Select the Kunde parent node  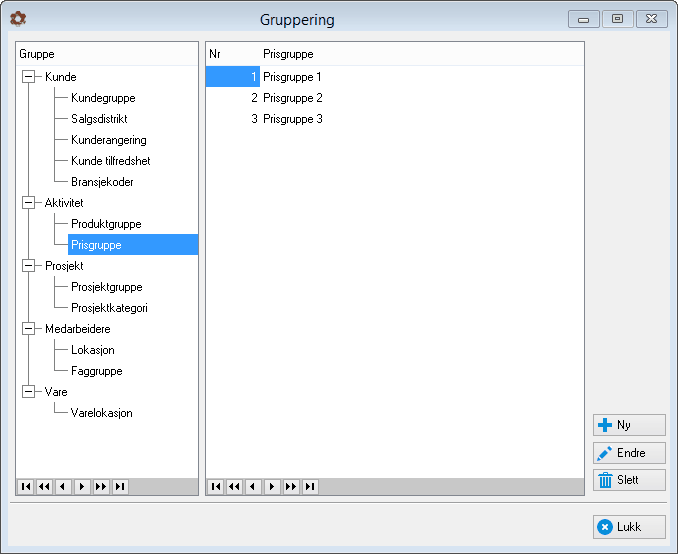61,77
